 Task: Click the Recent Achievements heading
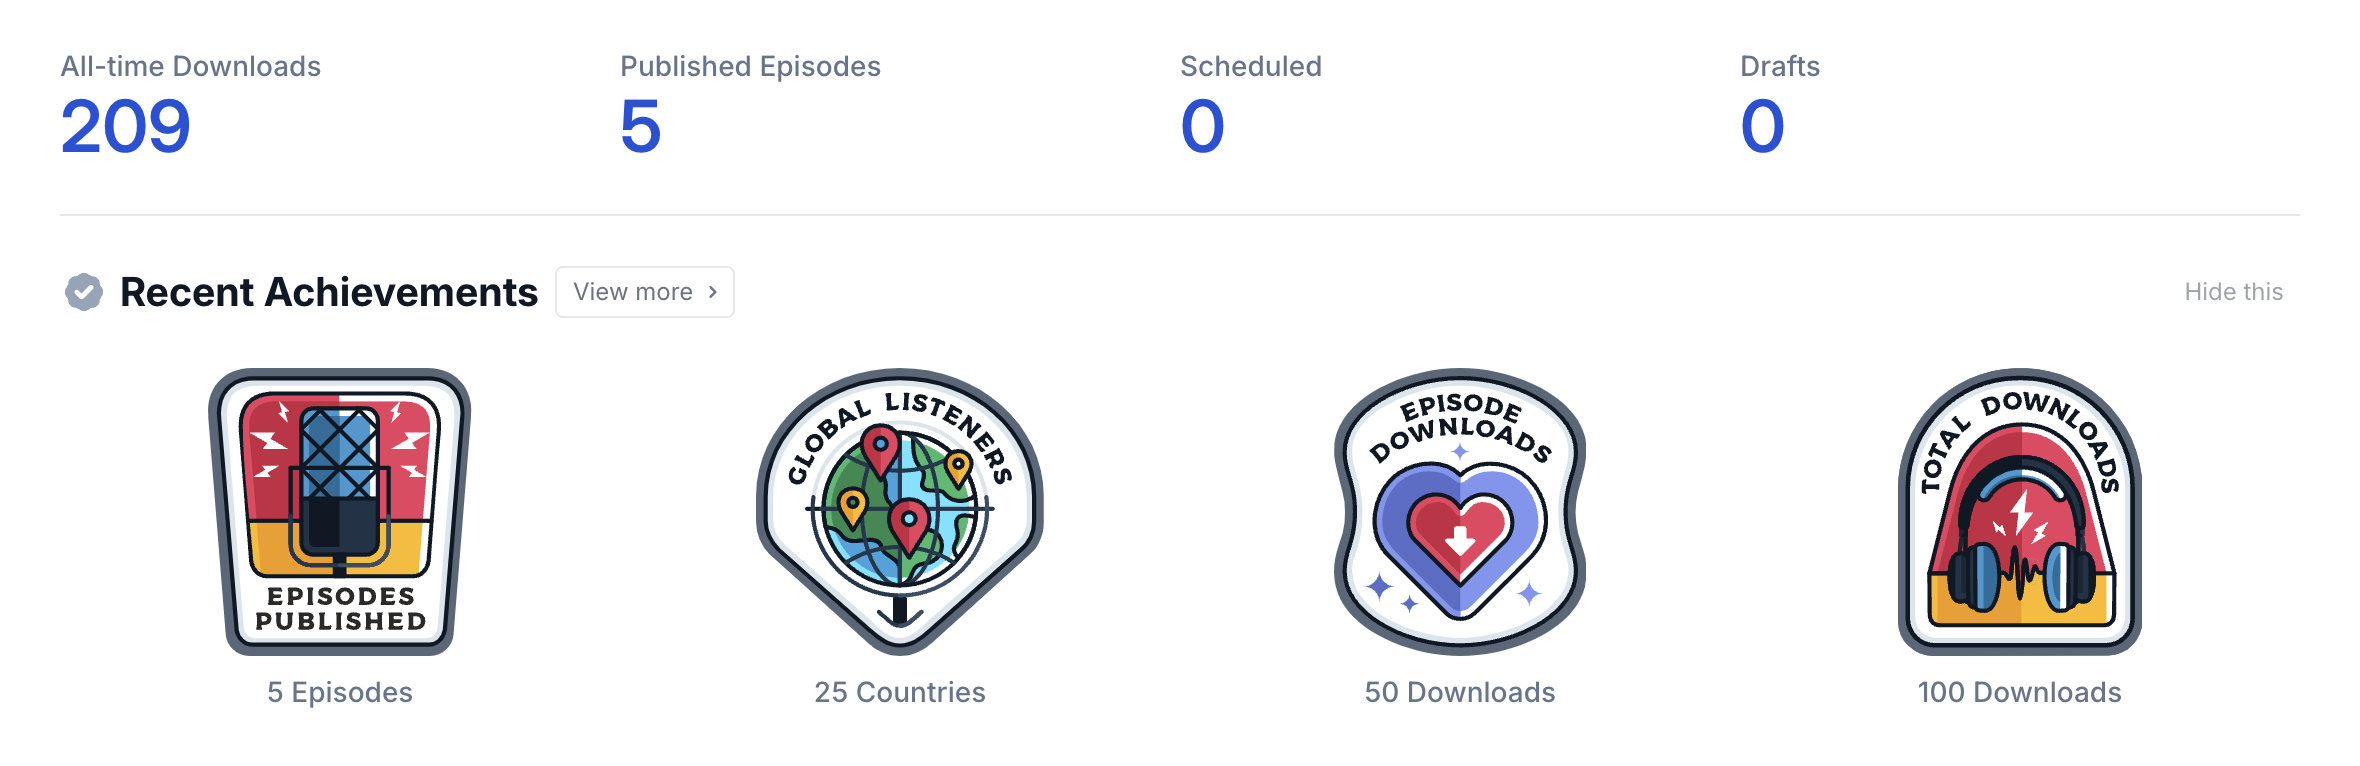(x=329, y=292)
